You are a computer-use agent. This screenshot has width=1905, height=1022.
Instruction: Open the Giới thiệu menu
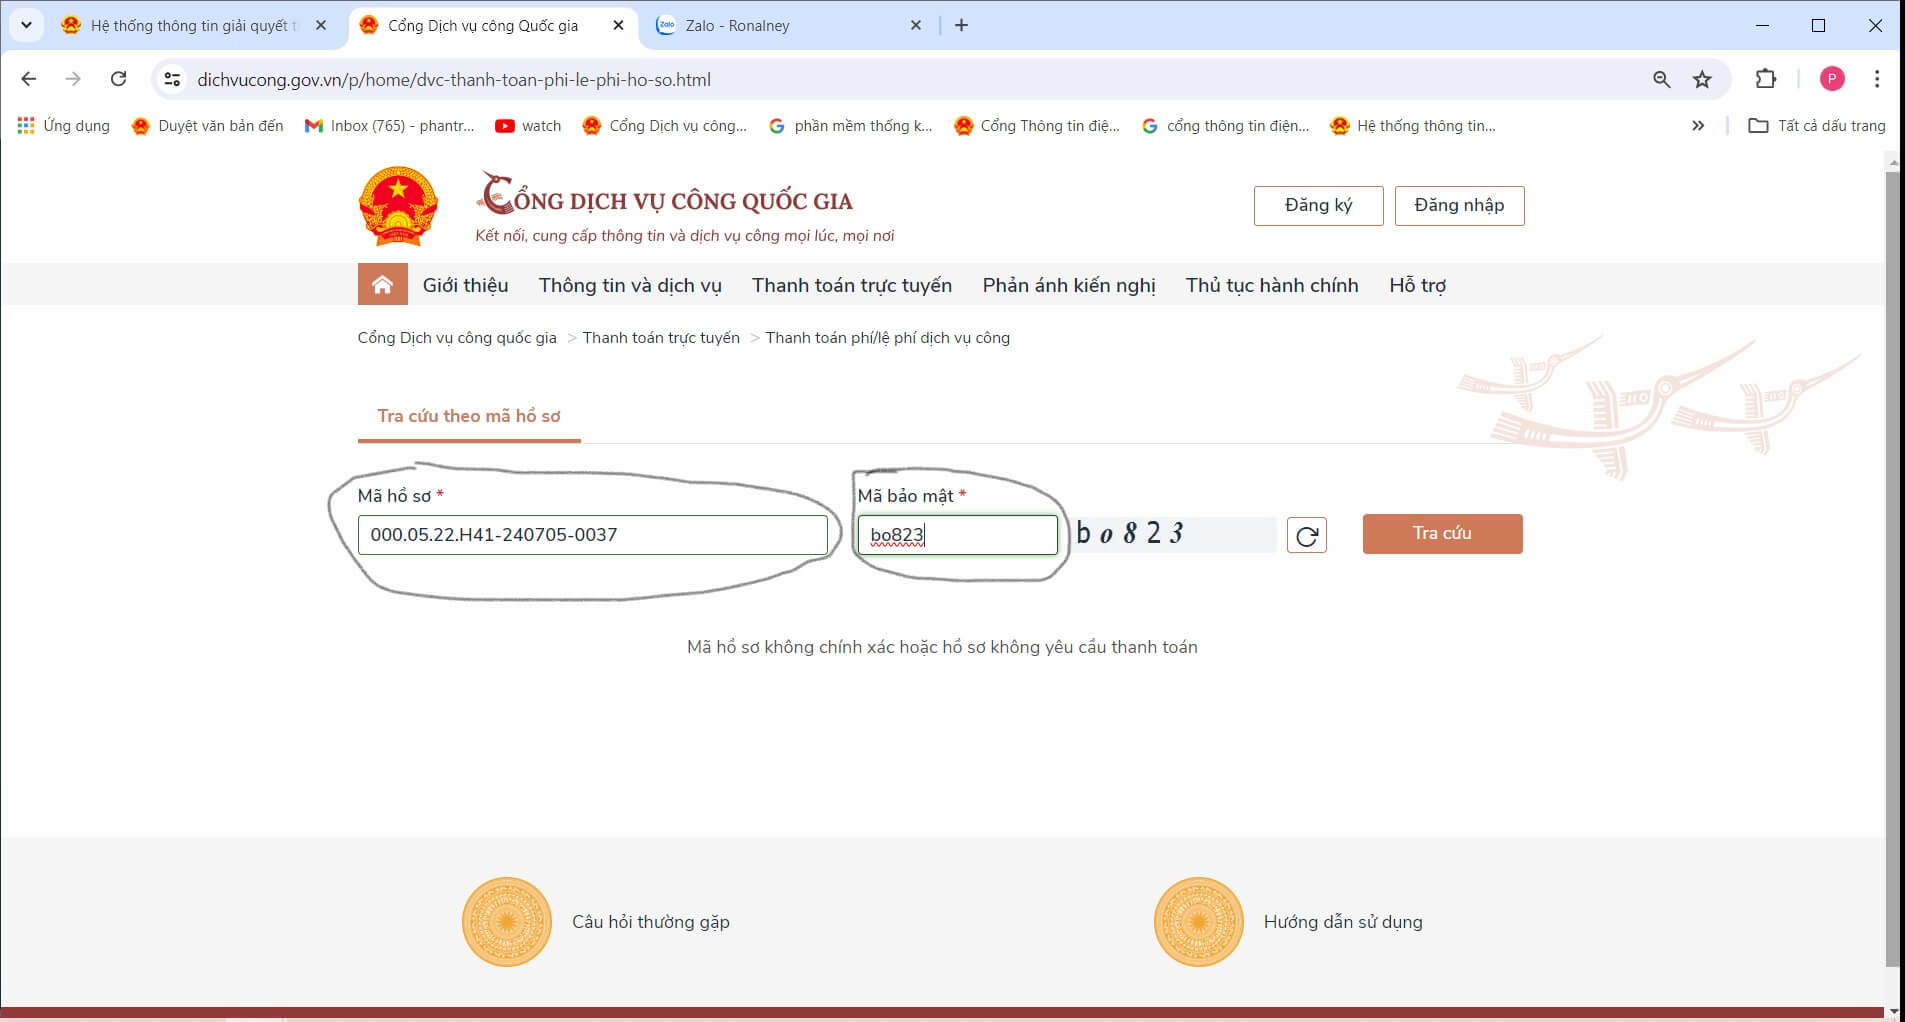coord(465,285)
